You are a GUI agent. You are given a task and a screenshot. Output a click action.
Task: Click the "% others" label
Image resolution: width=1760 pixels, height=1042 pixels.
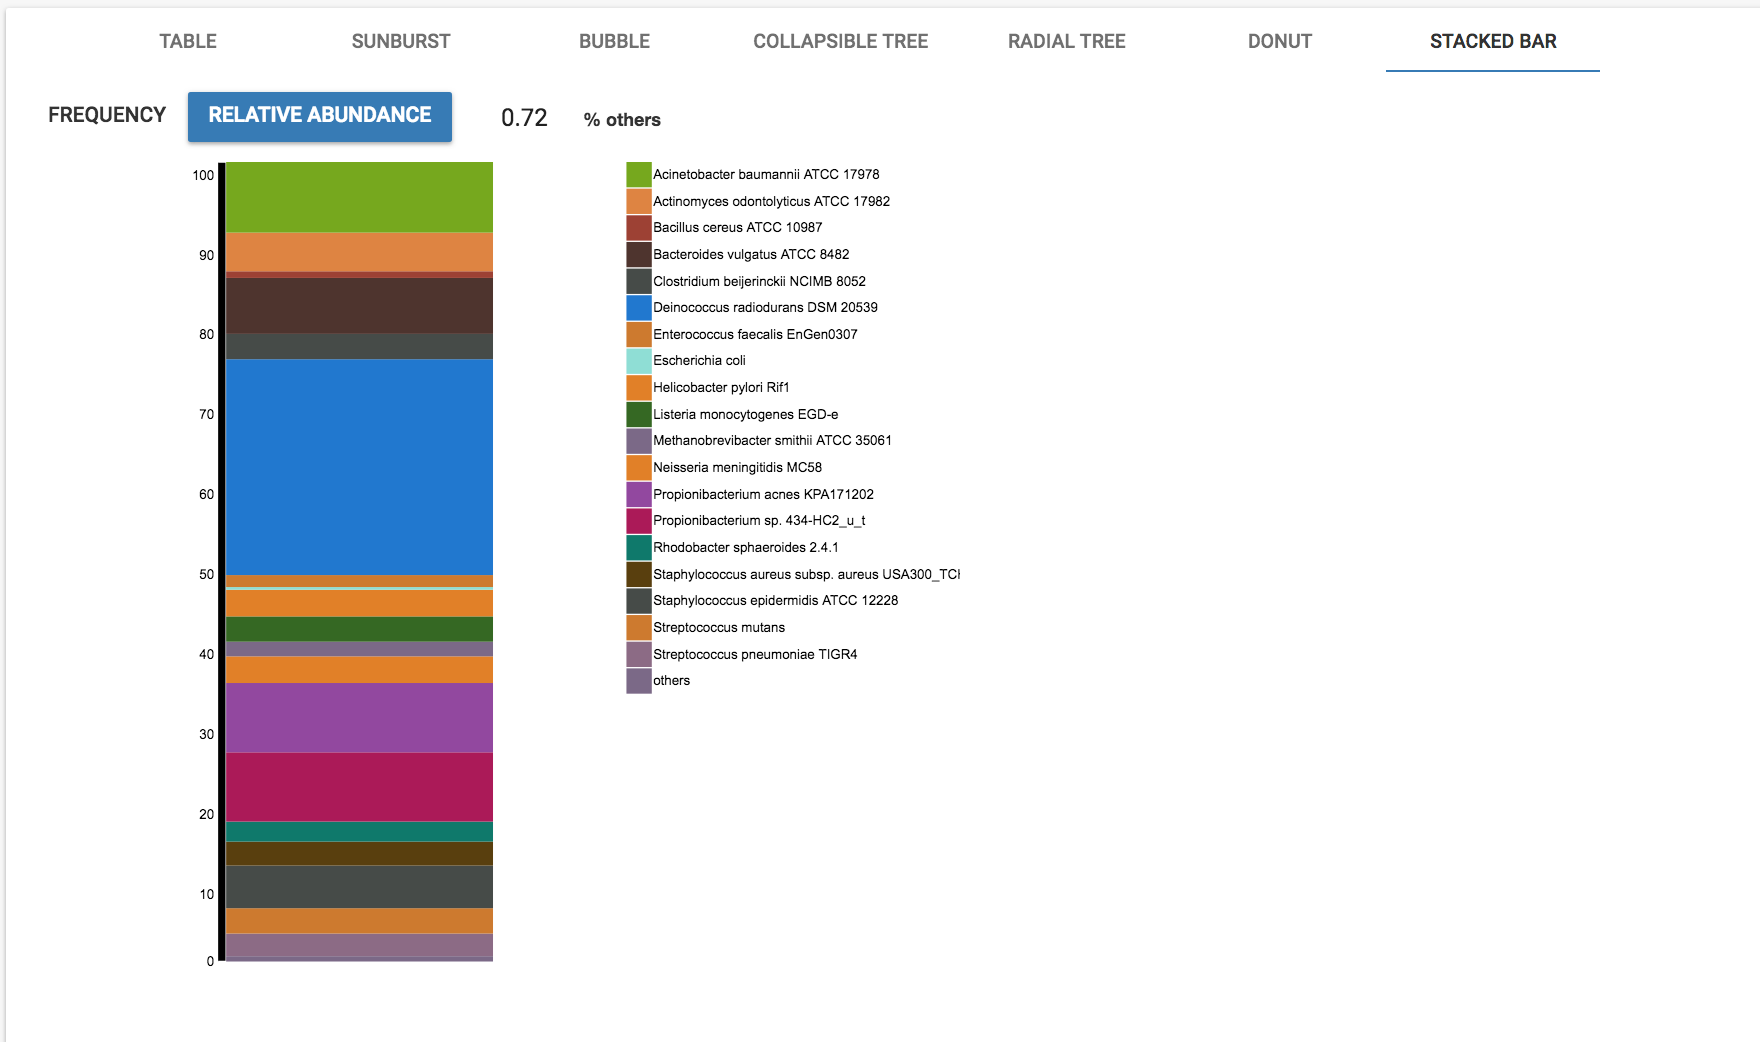622,120
